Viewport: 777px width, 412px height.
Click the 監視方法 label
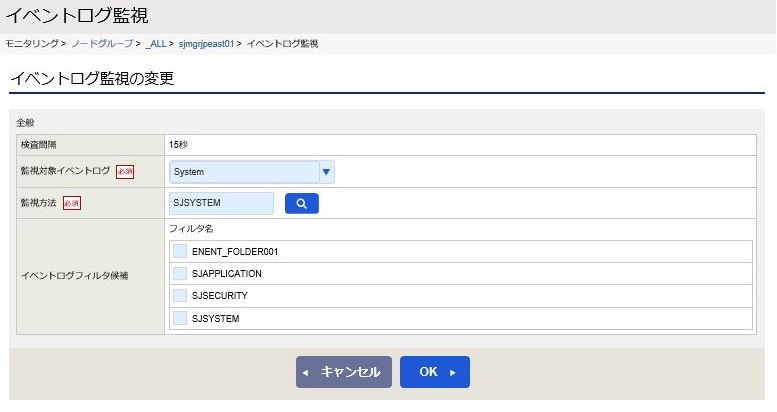pos(39,202)
